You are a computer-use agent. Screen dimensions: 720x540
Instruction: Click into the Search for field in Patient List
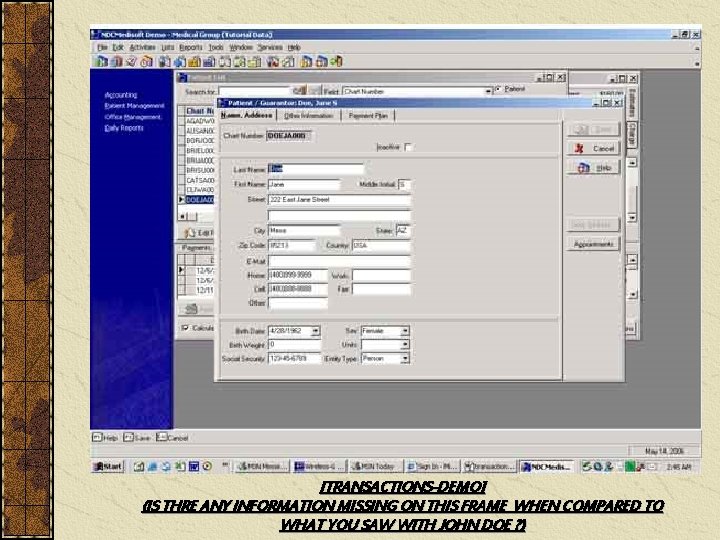point(255,91)
